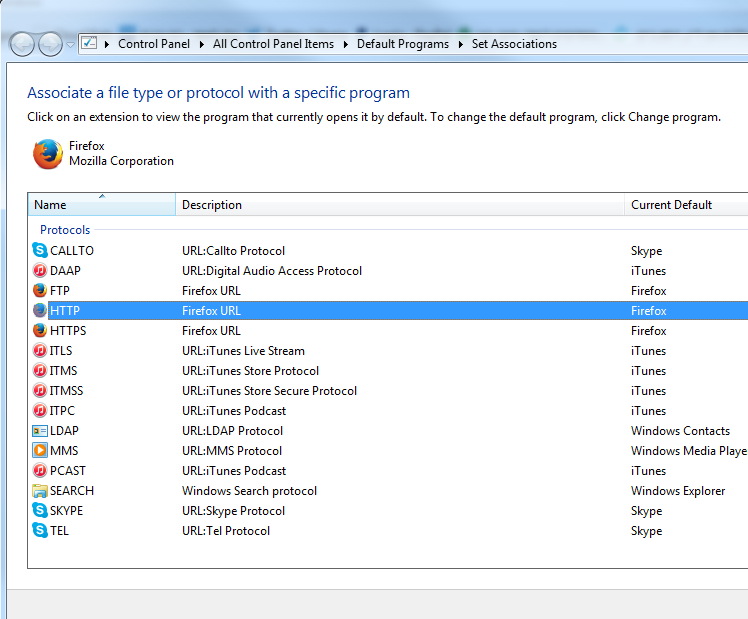Click the iTunes icon beside ITMS

point(40,371)
